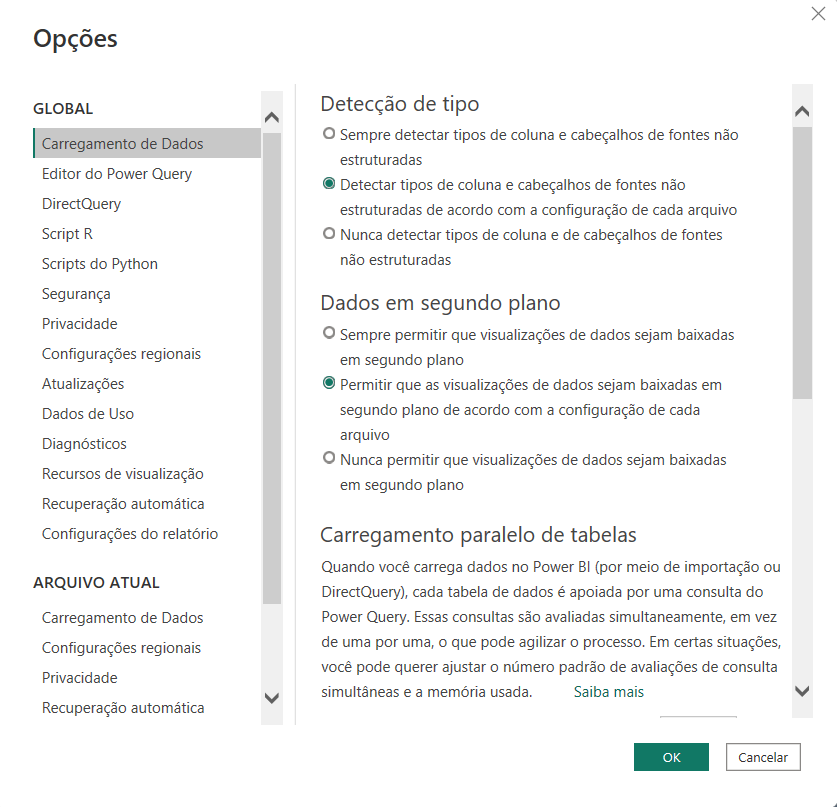
Task: Click left sidebar scroll up arrow
Action: [x=272, y=117]
